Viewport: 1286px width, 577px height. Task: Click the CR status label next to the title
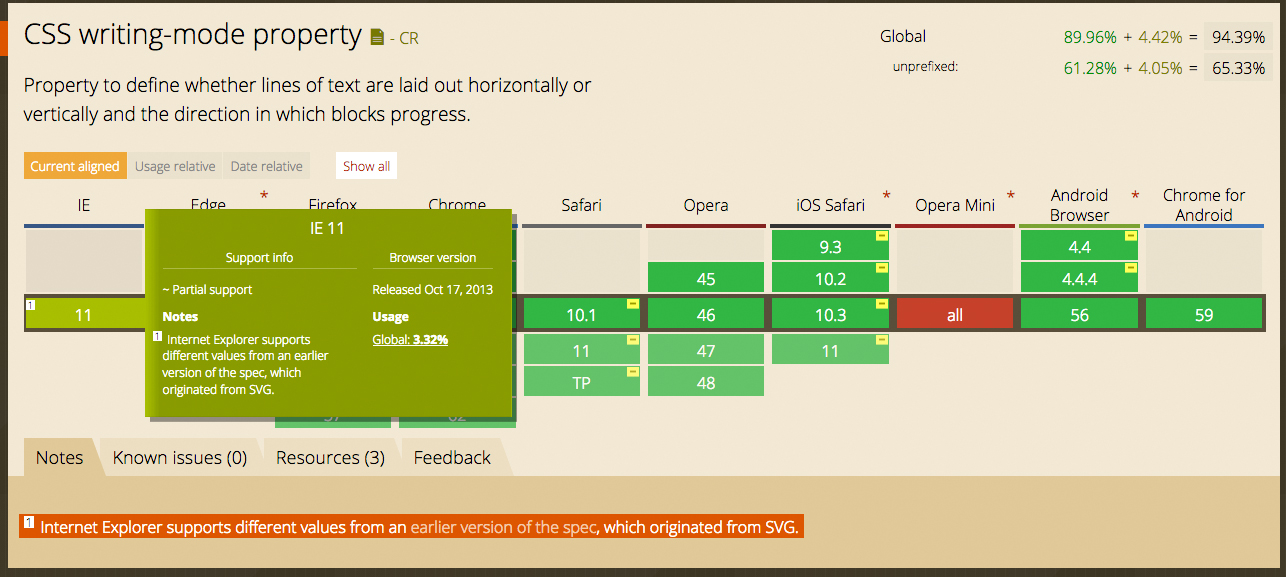(409, 38)
